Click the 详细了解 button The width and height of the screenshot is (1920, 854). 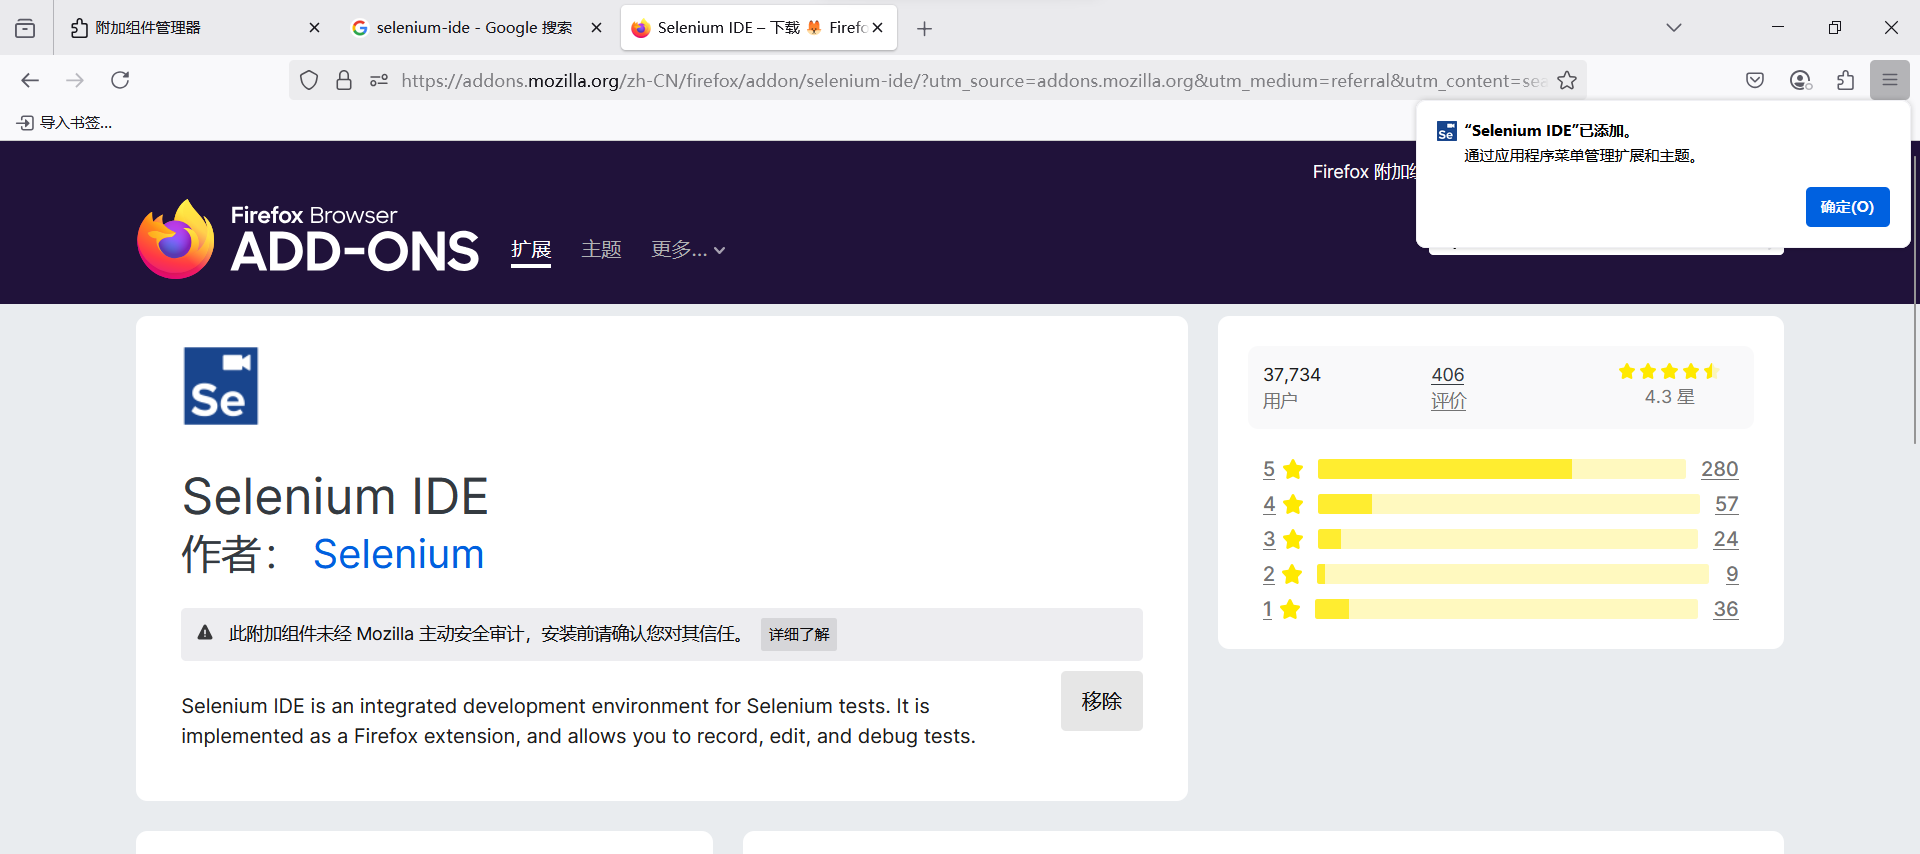tap(799, 634)
